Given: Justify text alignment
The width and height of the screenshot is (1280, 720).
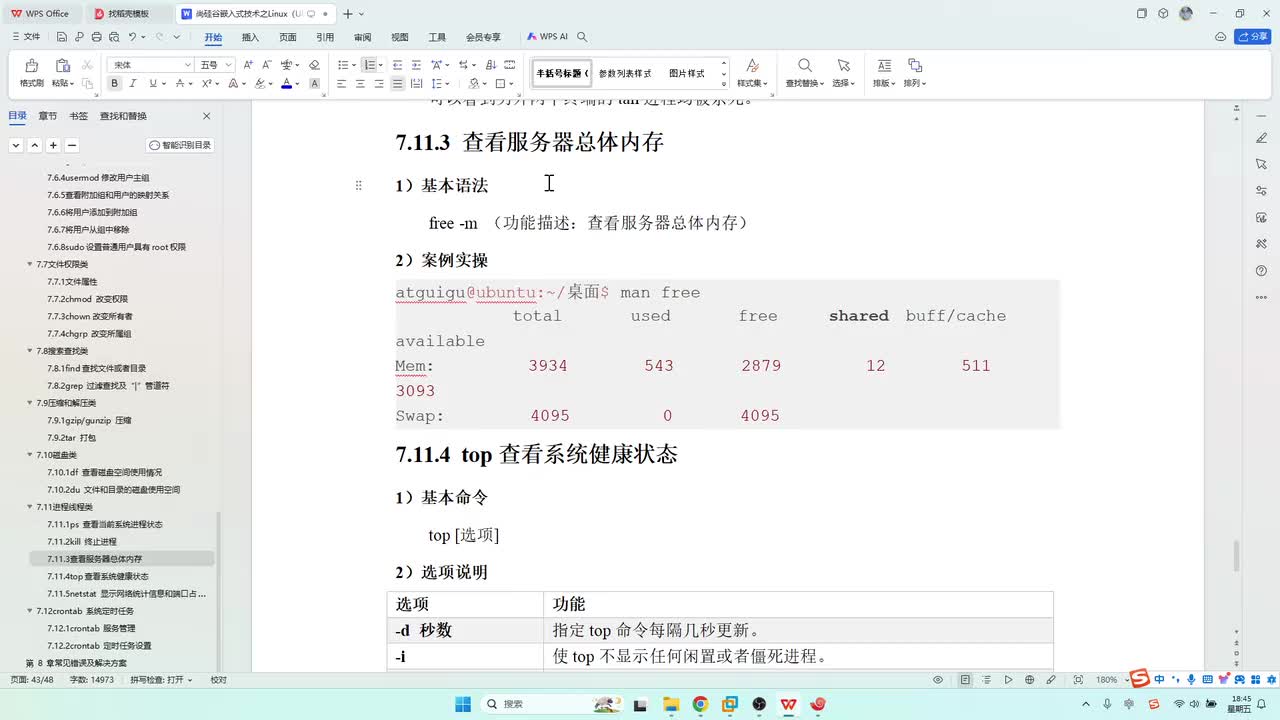Looking at the screenshot, I should [x=398, y=84].
